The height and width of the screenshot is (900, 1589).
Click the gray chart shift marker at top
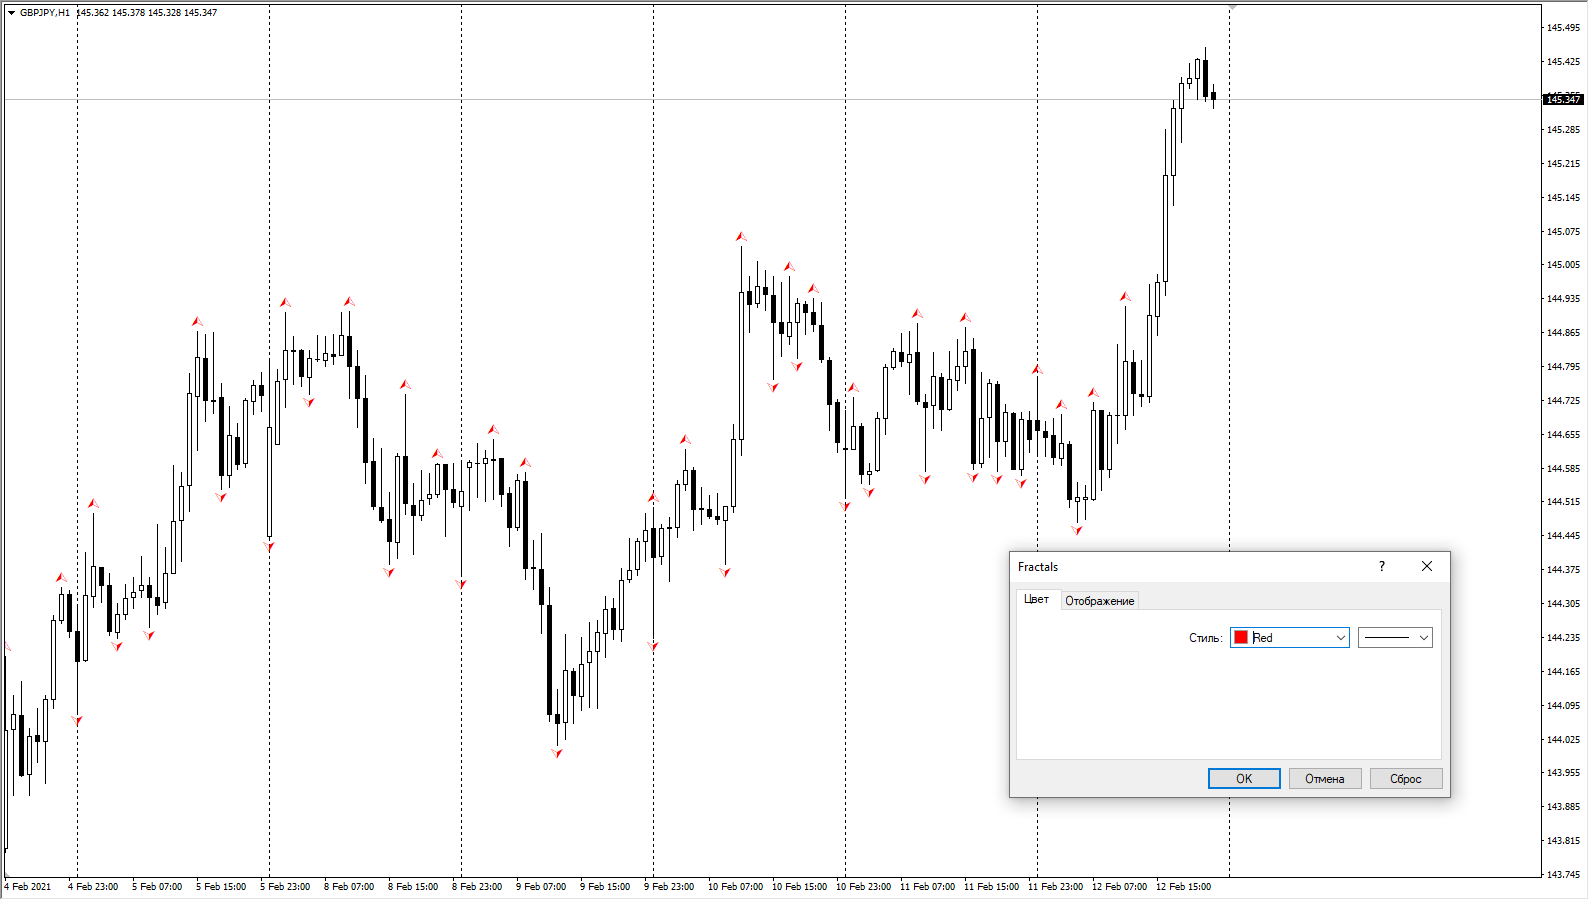pyautogui.click(x=1232, y=8)
